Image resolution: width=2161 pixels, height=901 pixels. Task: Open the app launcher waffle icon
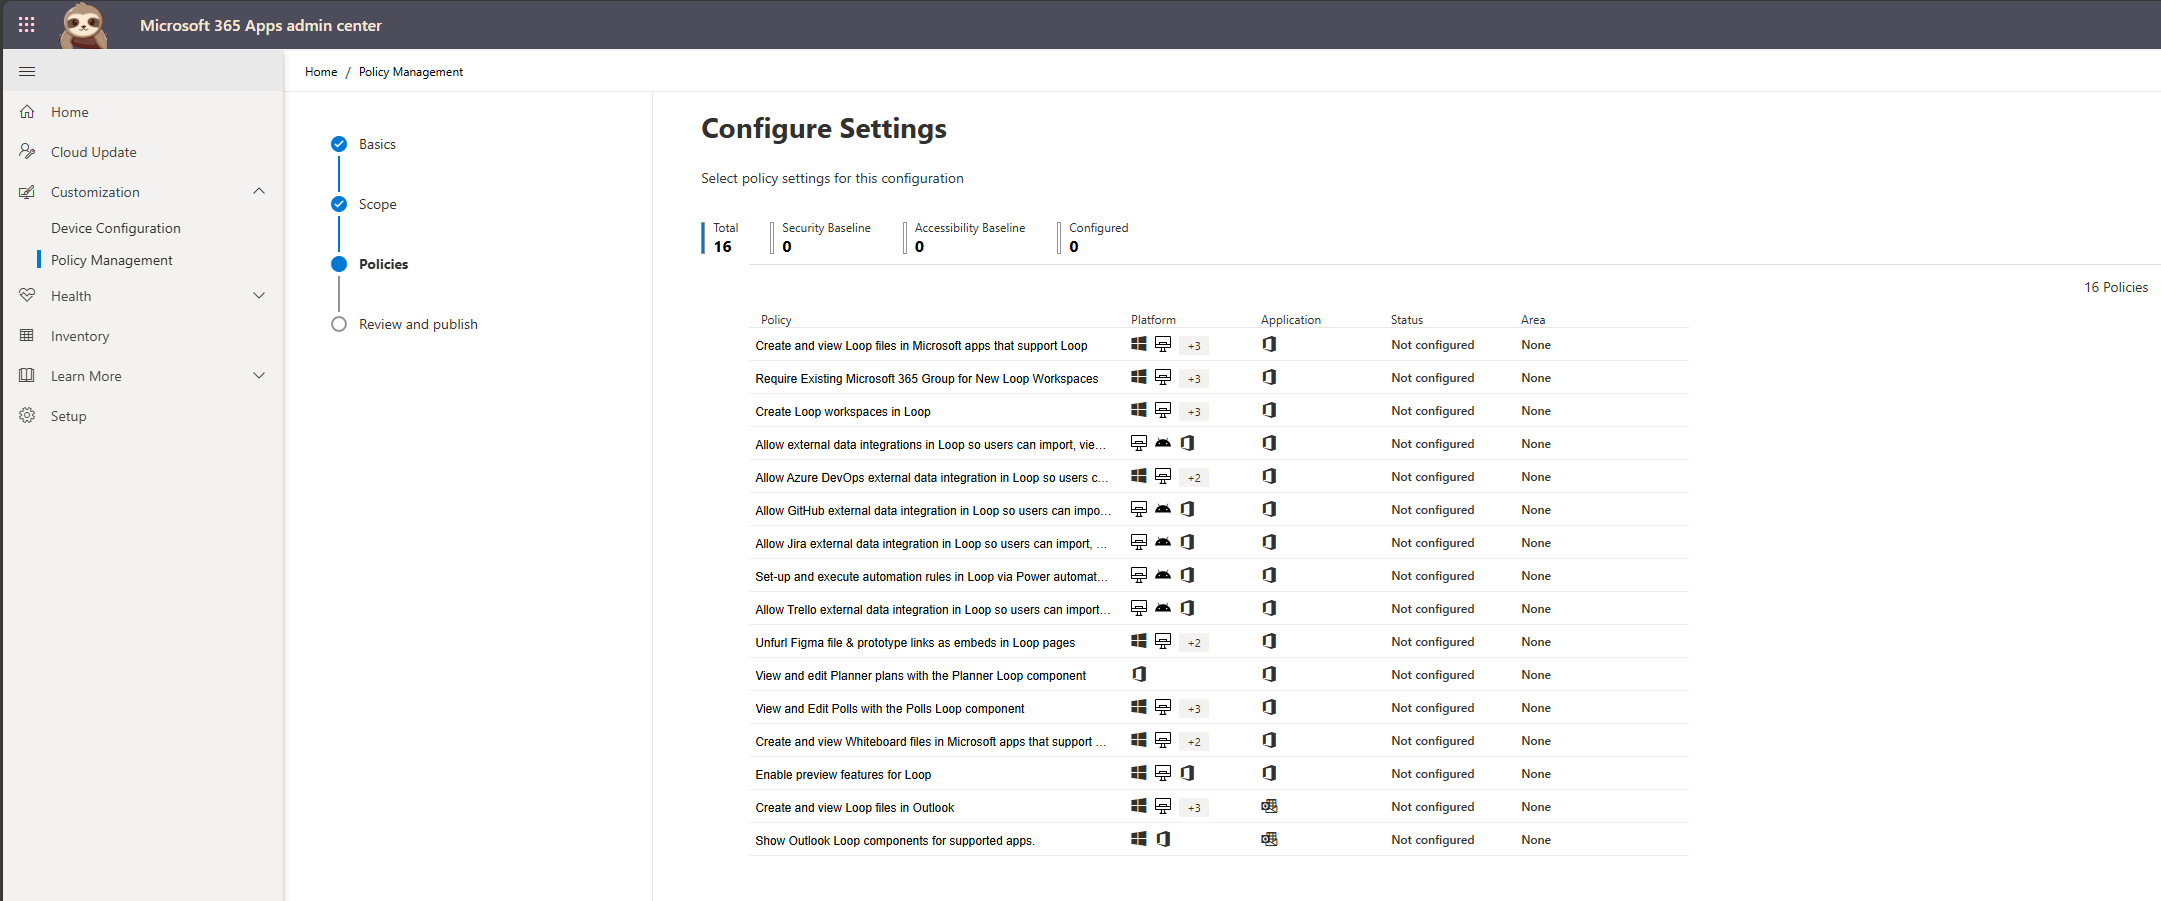[x=27, y=25]
